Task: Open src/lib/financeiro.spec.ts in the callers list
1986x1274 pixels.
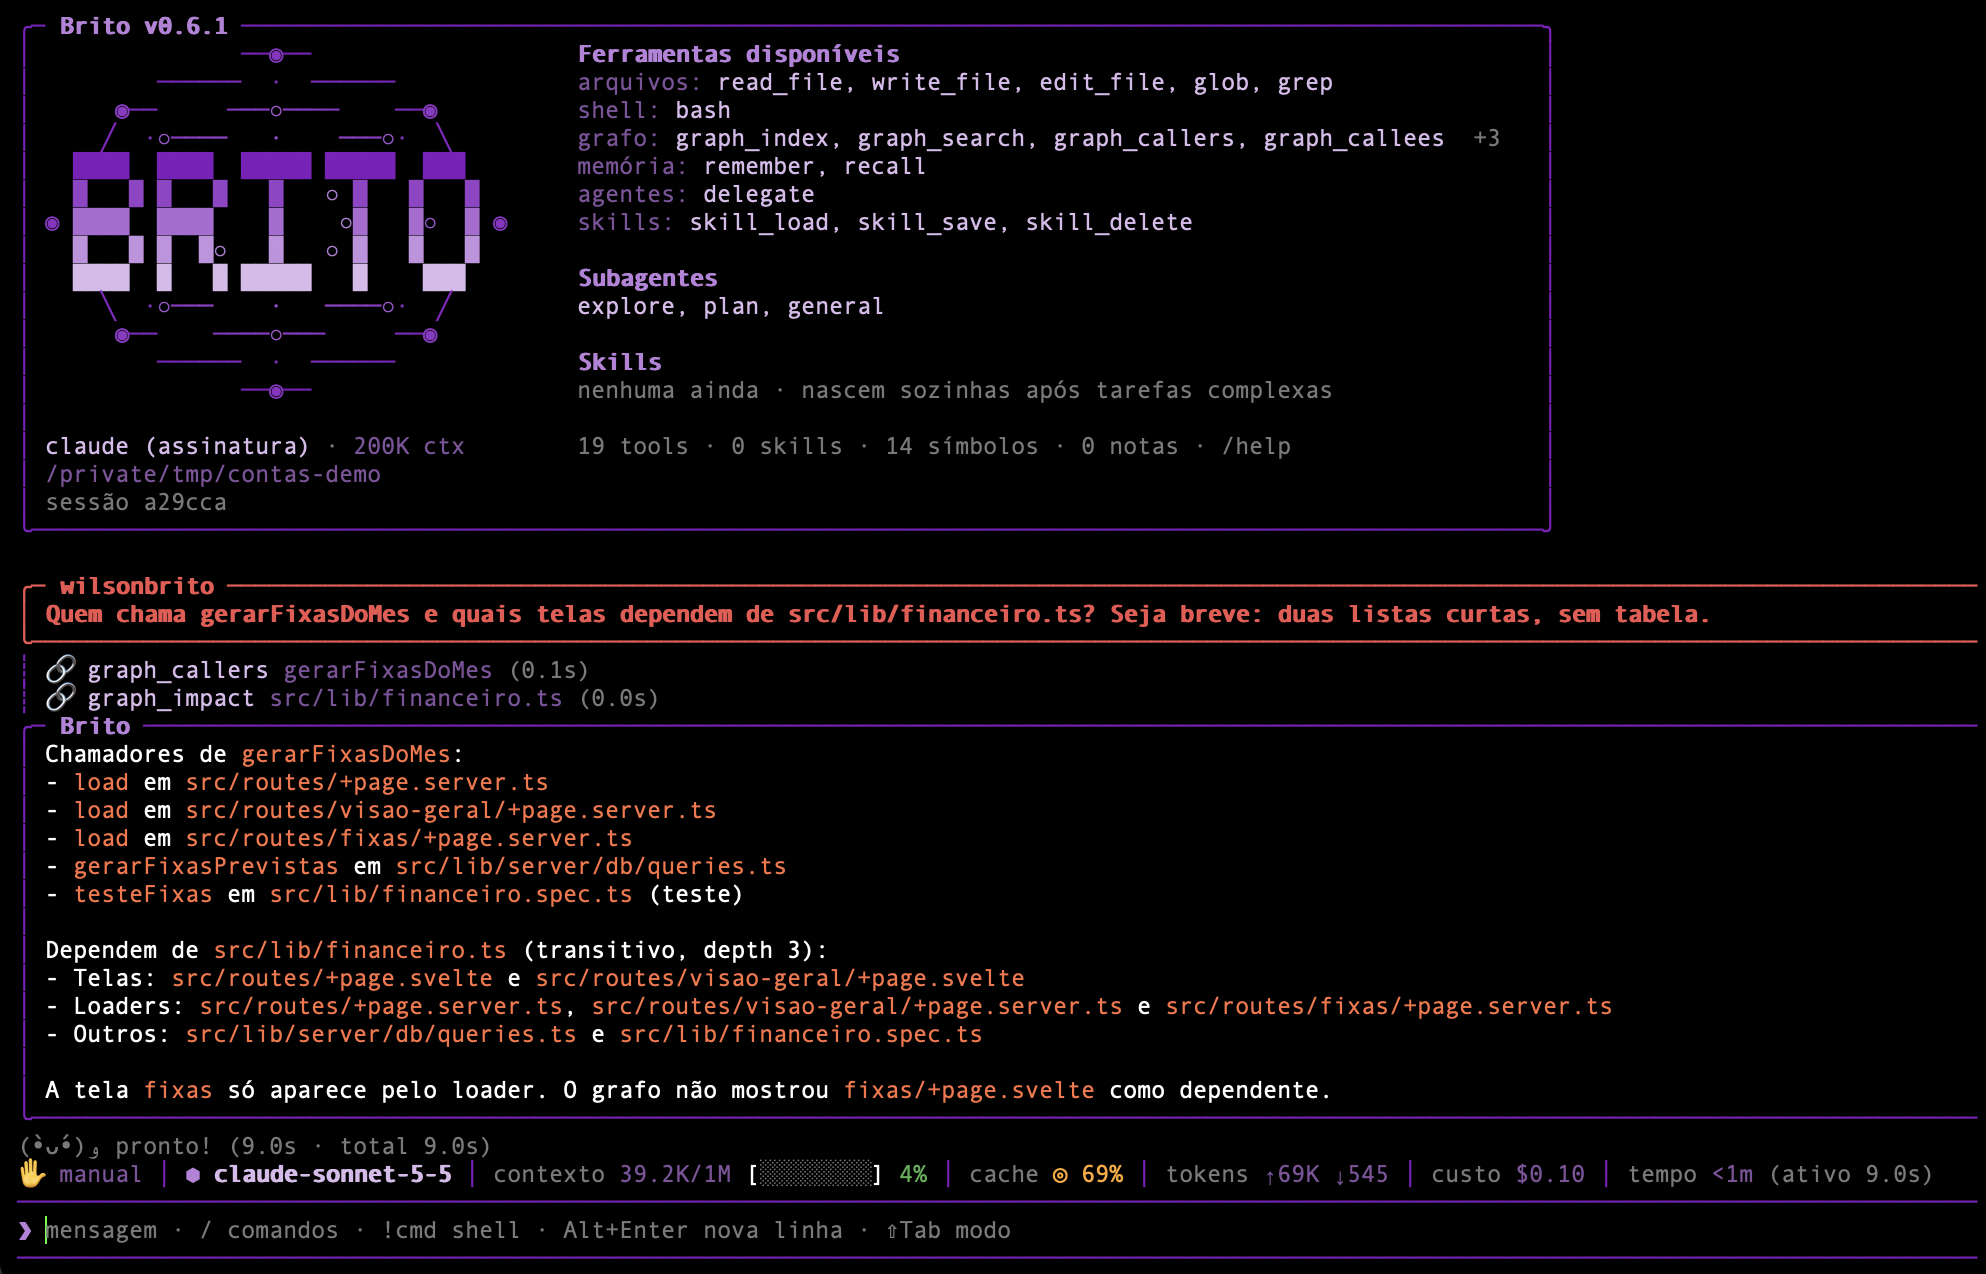Action: 451,894
